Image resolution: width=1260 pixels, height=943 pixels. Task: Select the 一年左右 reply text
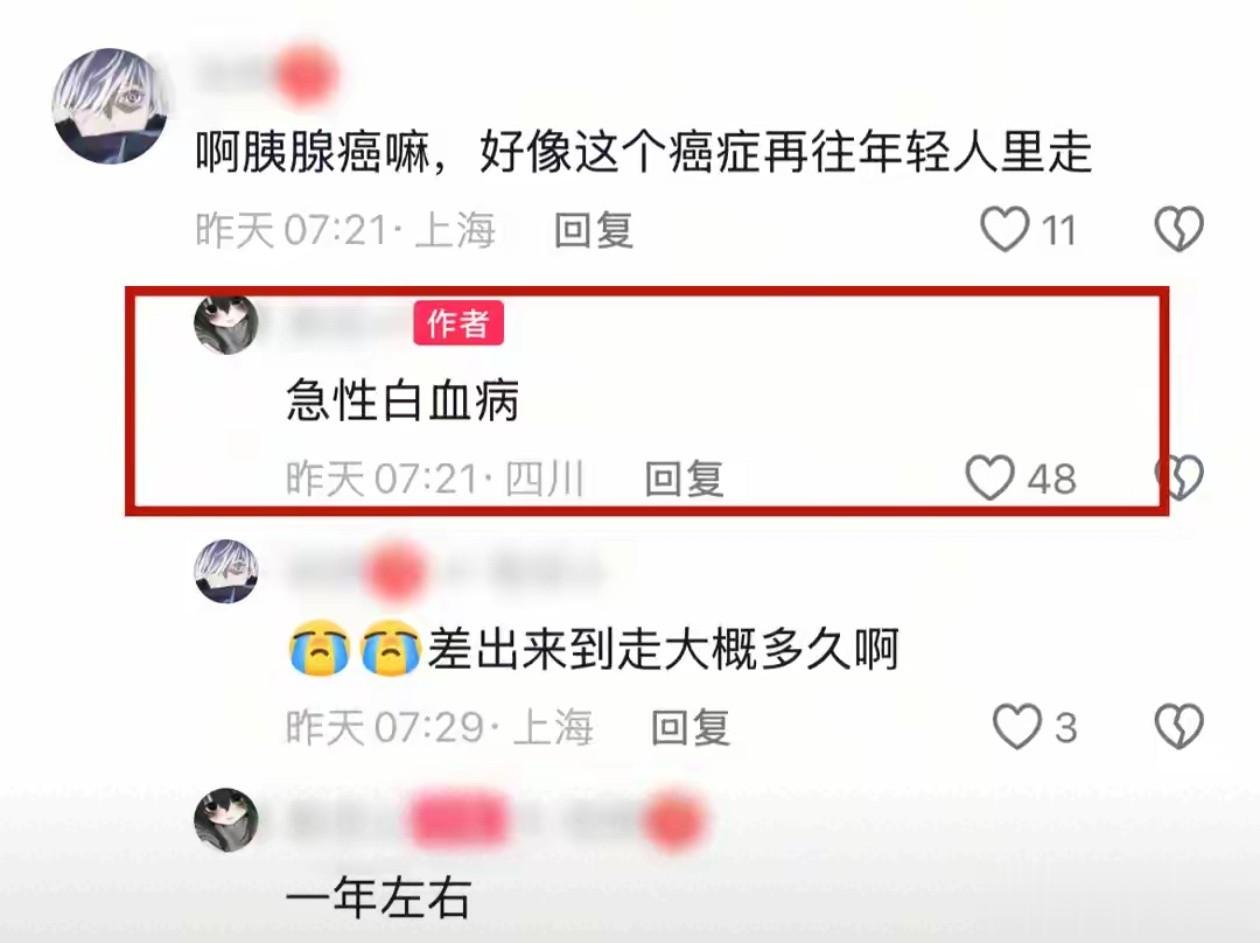(x=378, y=899)
